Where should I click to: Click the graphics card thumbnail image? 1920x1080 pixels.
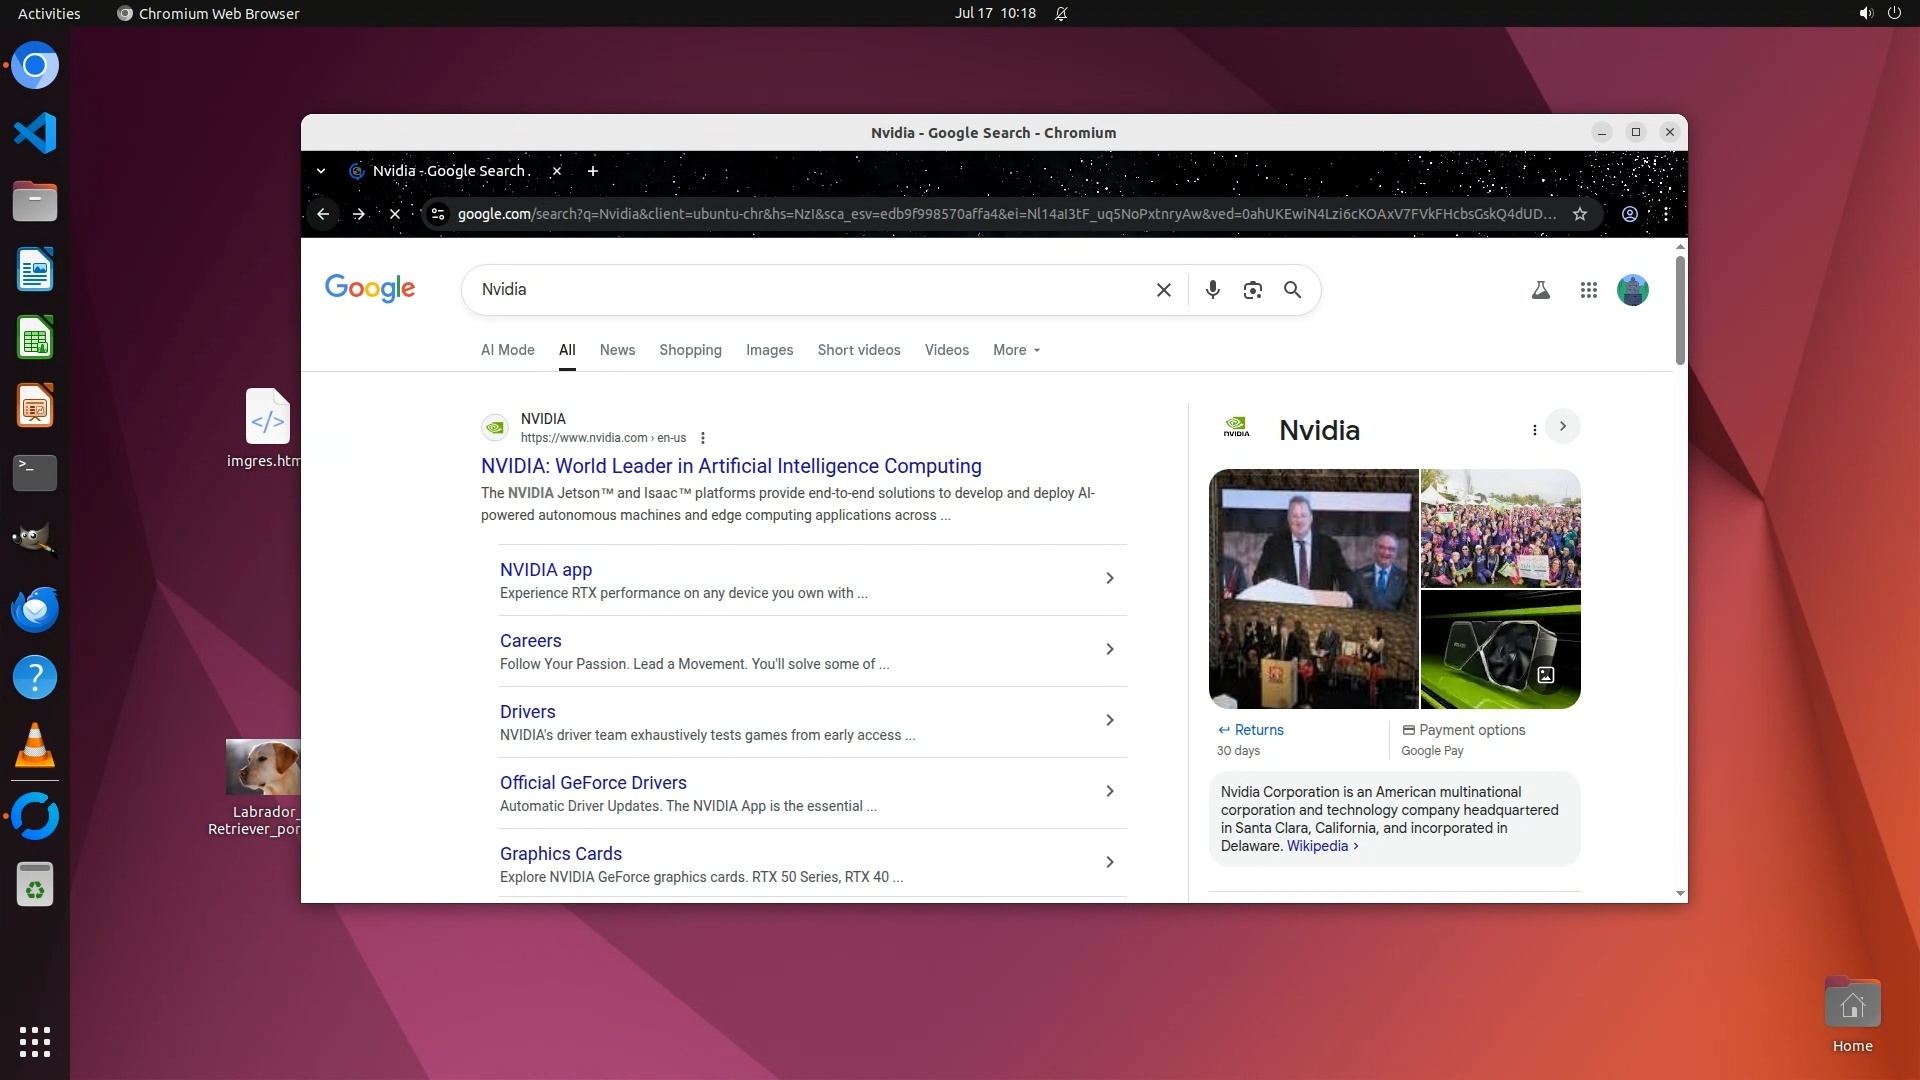point(1500,650)
